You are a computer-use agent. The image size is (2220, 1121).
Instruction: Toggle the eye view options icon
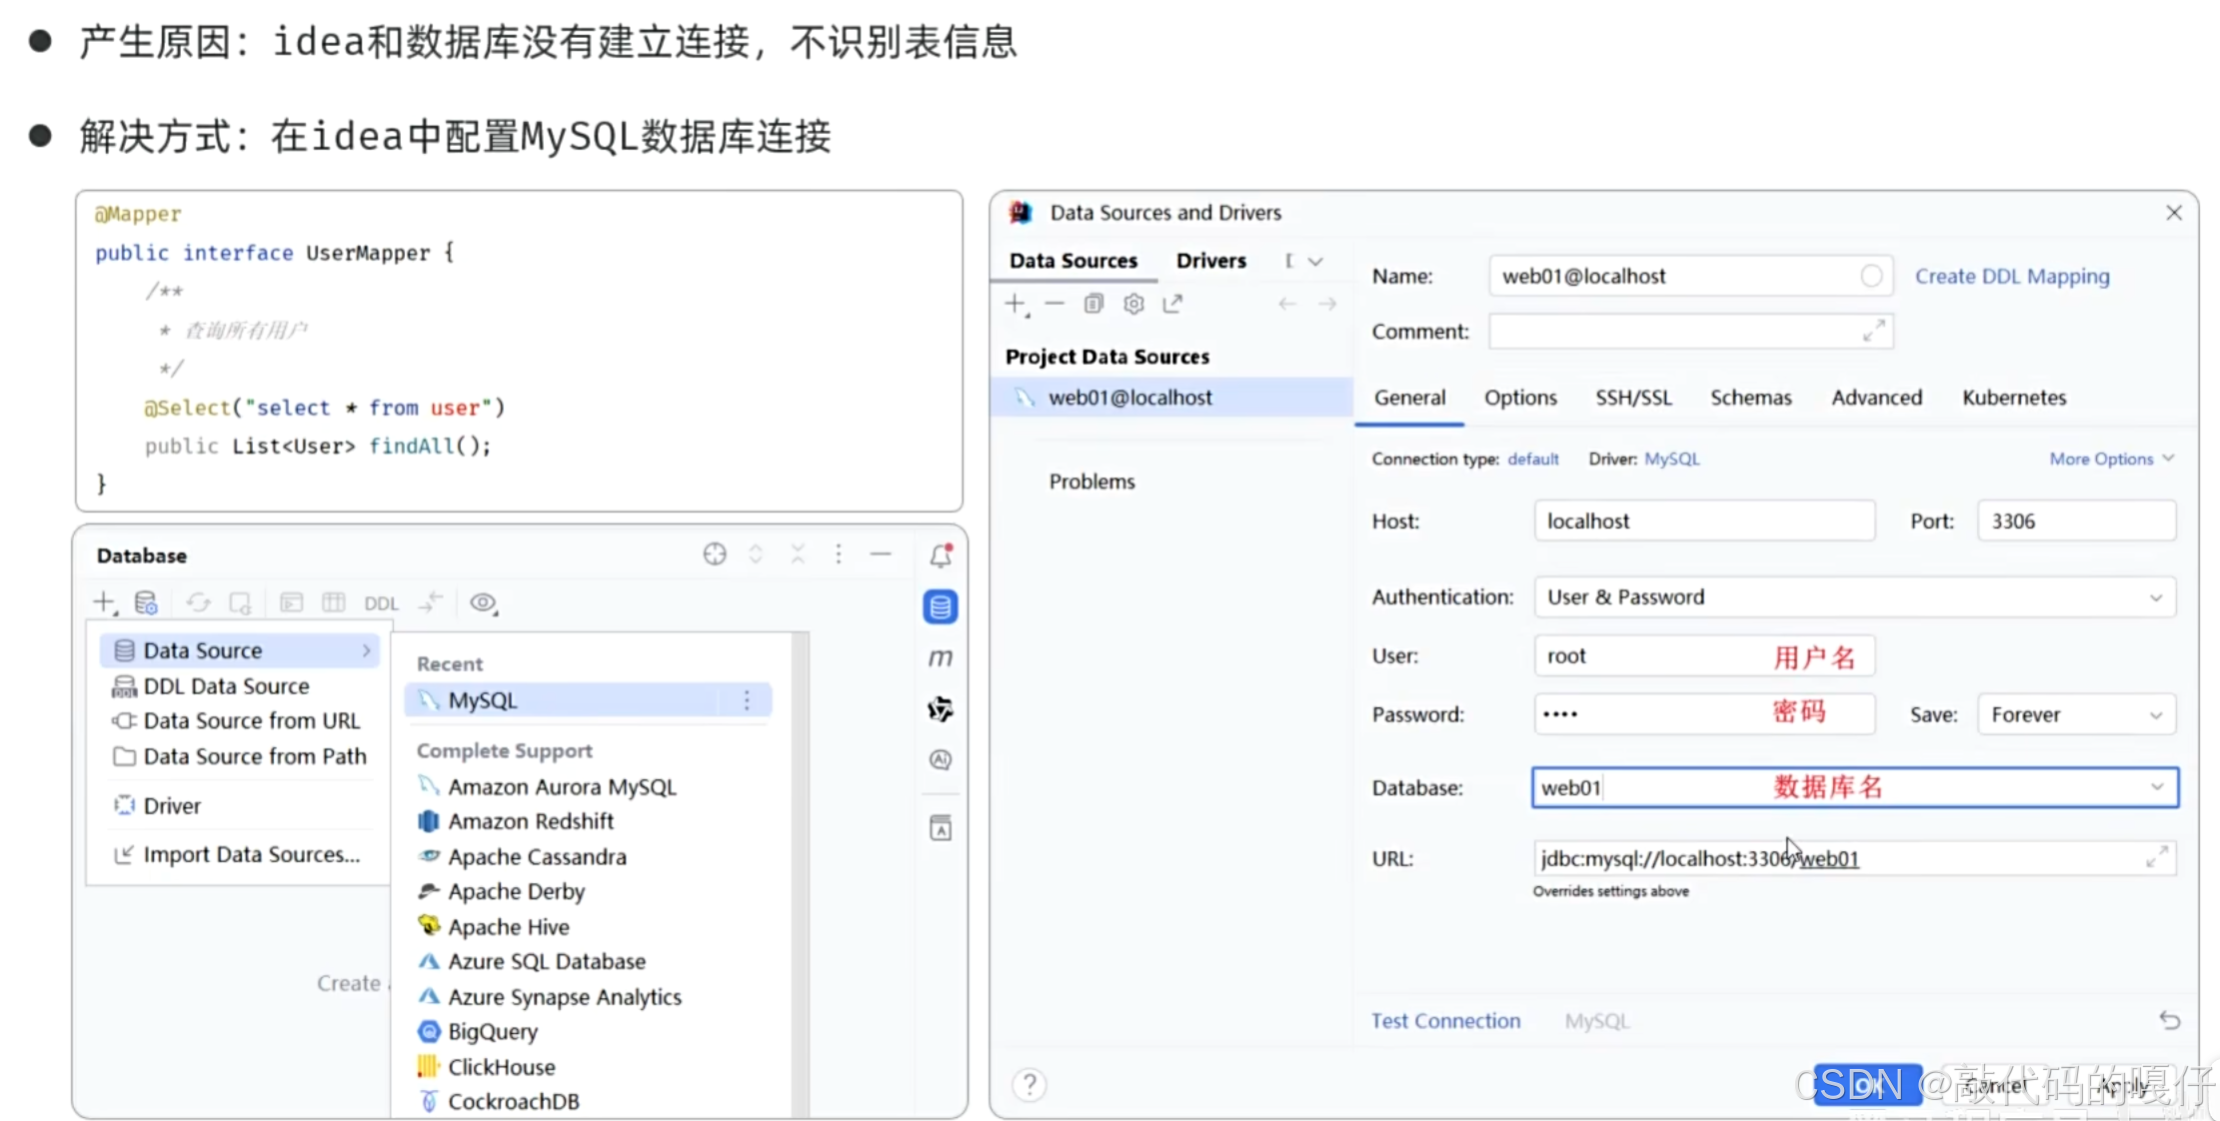click(483, 602)
